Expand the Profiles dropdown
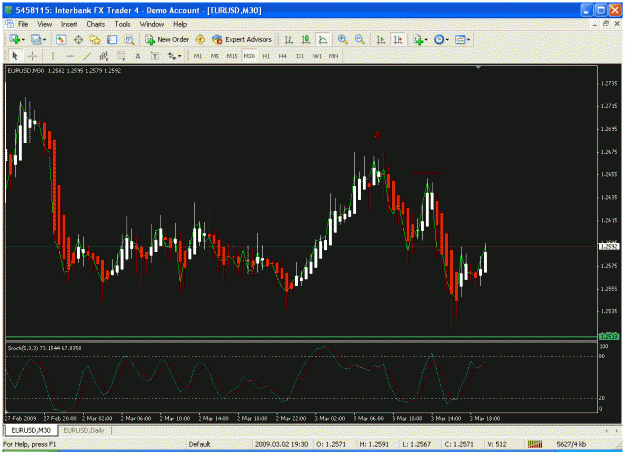Image resolution: width=625 pixels, height=452 pixels. 44,39
